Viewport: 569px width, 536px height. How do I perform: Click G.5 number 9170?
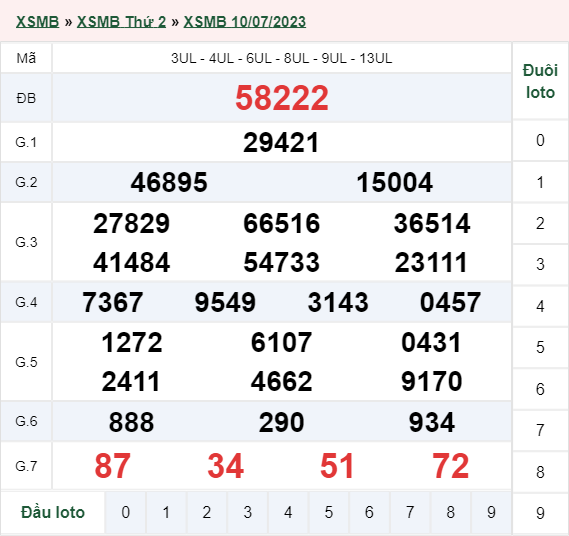(431, 381)
